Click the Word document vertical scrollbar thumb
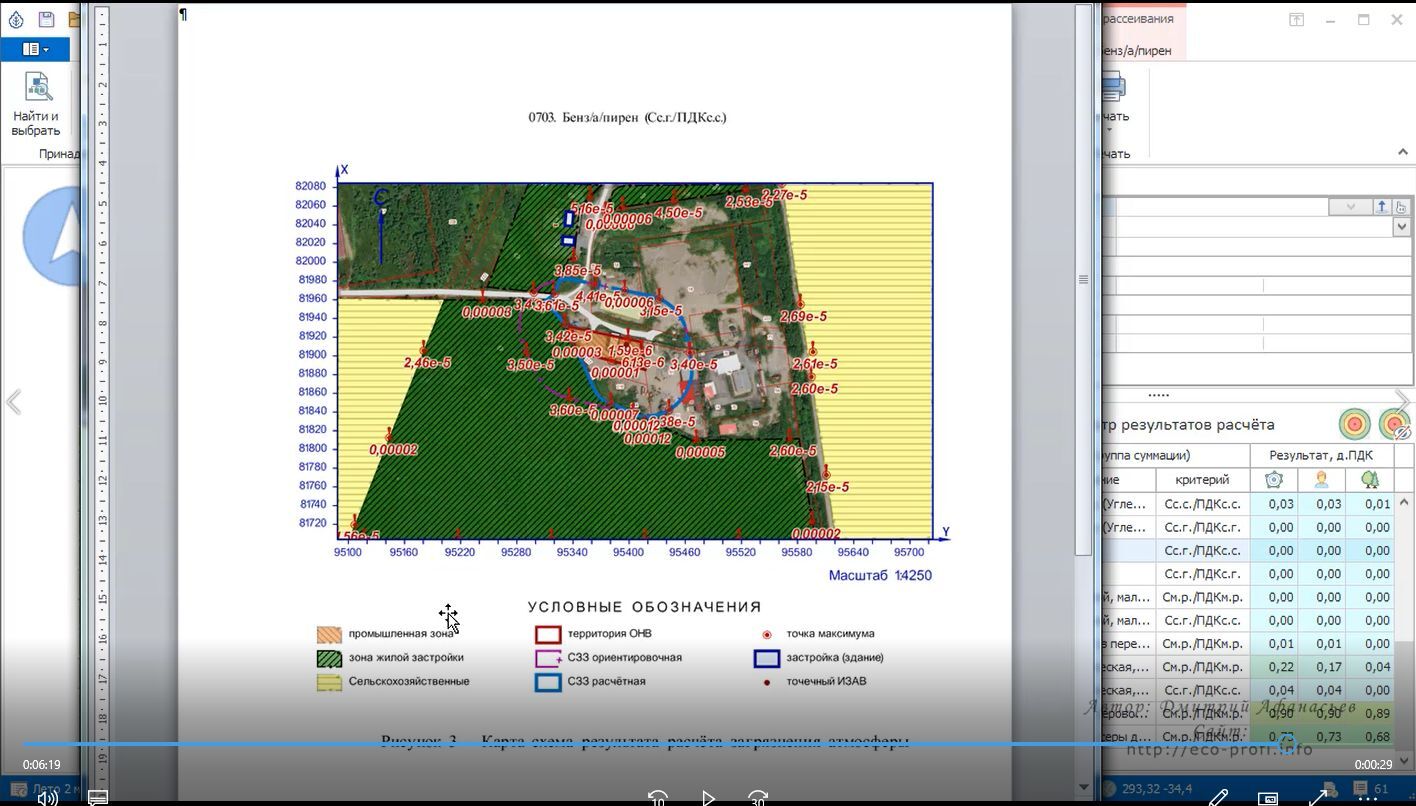This screenshot has width=1416, height=806. click(1083, 280)
